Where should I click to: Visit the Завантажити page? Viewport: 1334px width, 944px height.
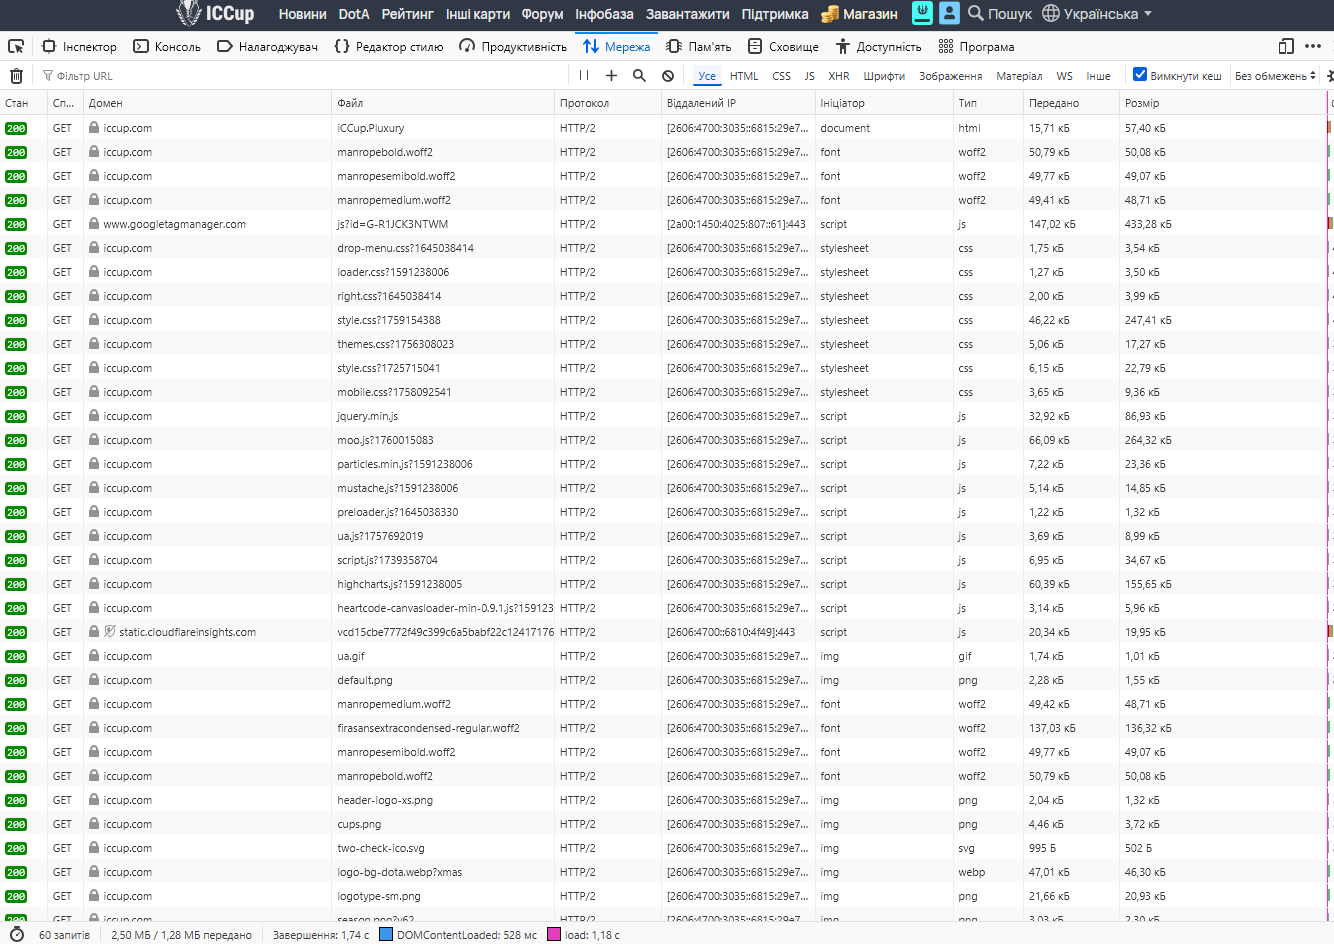pos(688,14)
